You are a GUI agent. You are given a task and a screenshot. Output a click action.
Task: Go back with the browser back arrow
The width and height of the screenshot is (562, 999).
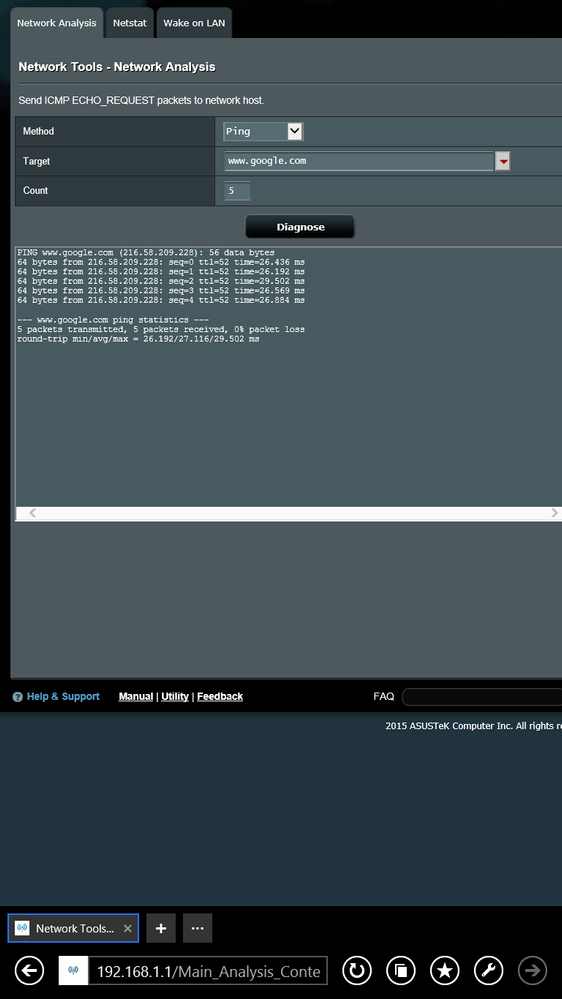[x=29, y=971]
